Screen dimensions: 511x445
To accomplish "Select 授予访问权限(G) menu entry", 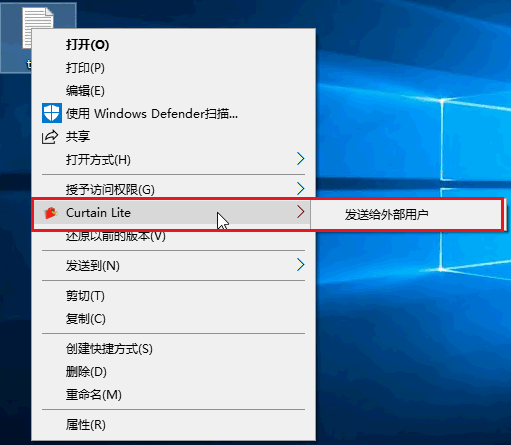I will pos(173,189).
